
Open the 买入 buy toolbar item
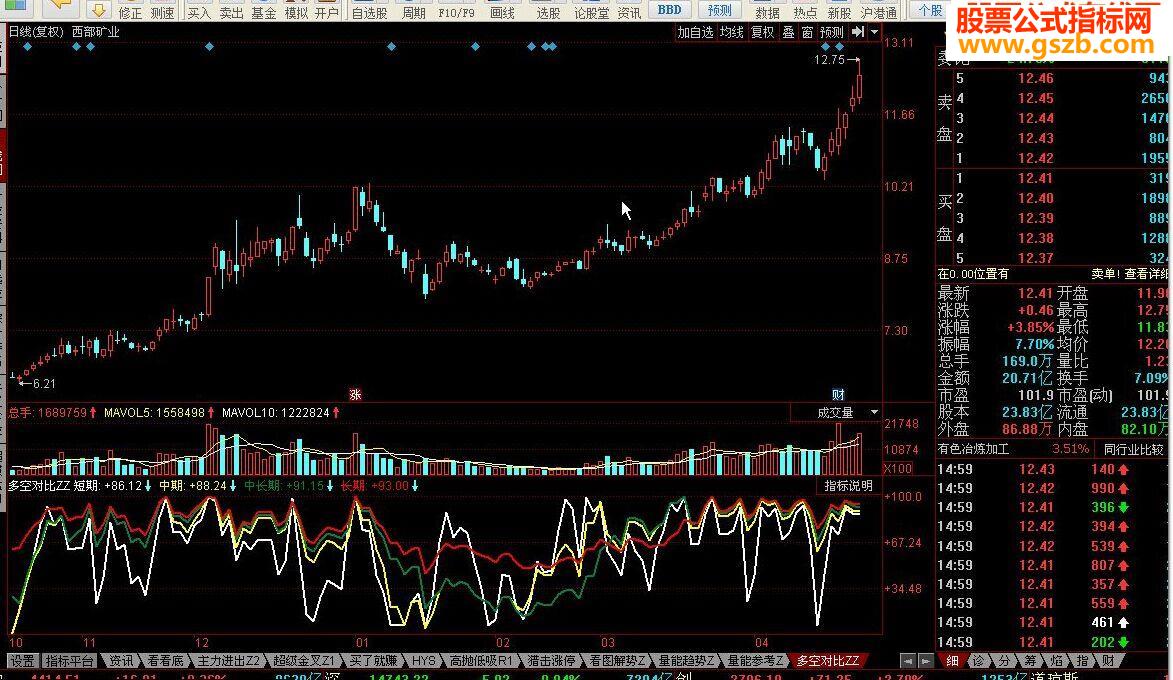[199, 12]
